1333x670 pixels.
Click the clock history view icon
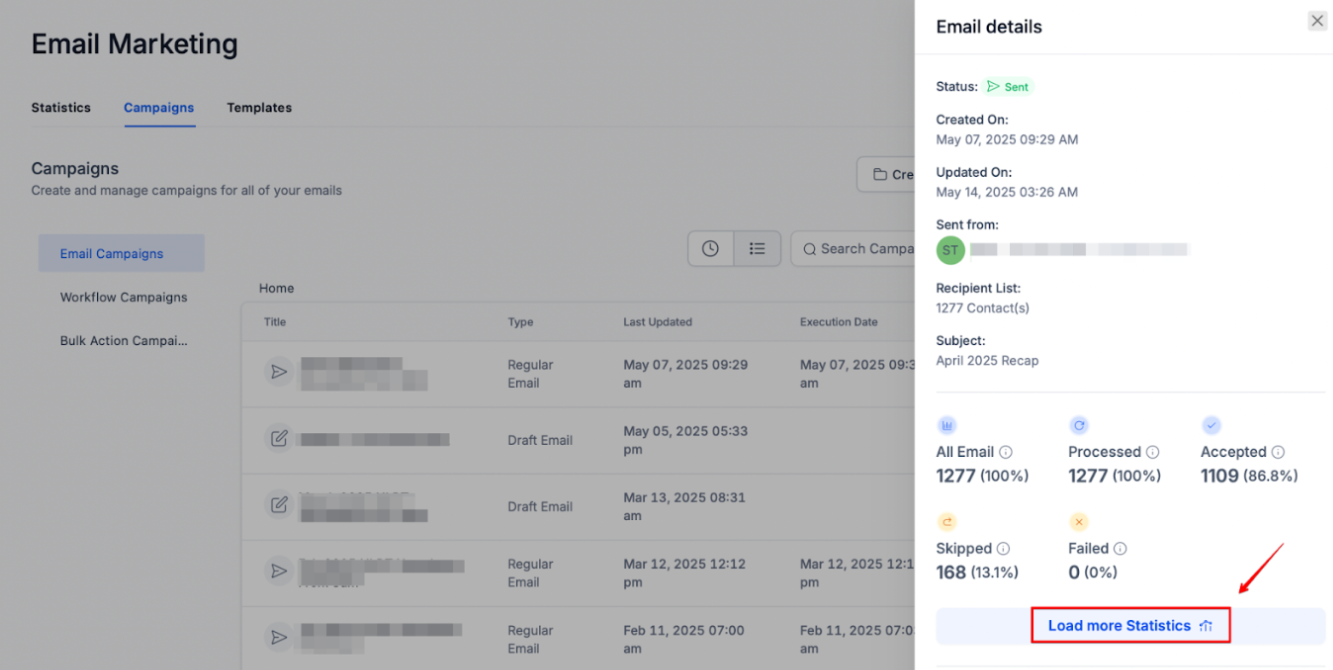[710, 249]
